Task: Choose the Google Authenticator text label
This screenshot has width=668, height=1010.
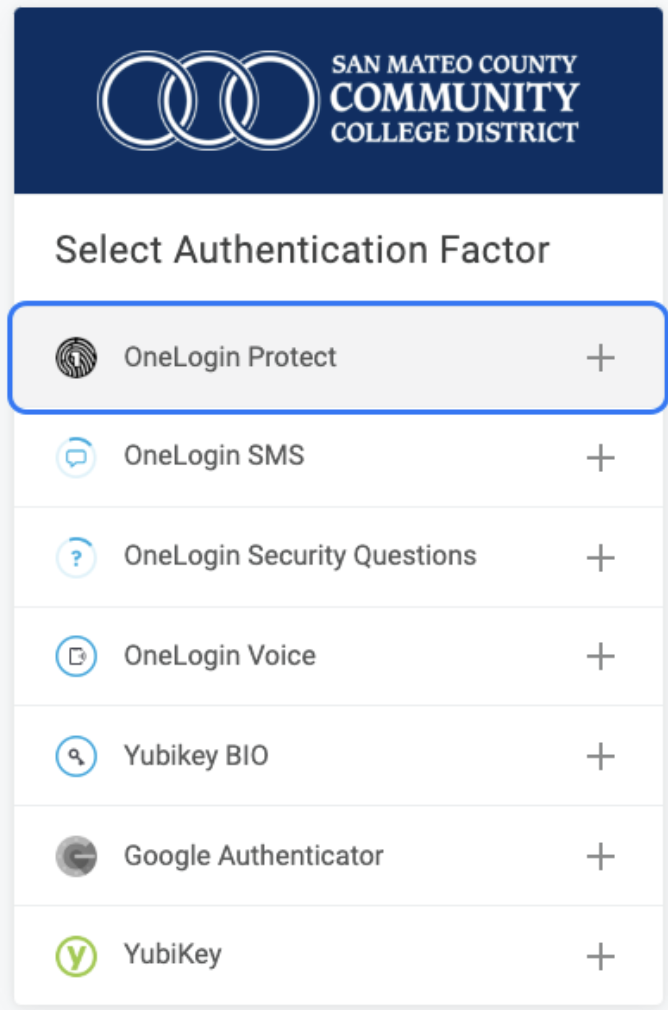Action: (254, 856)
